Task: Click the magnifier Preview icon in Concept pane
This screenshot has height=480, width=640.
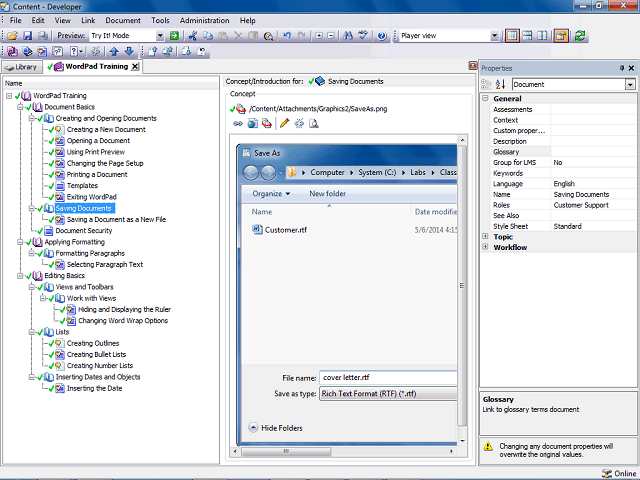Action: tap(313, 123)
